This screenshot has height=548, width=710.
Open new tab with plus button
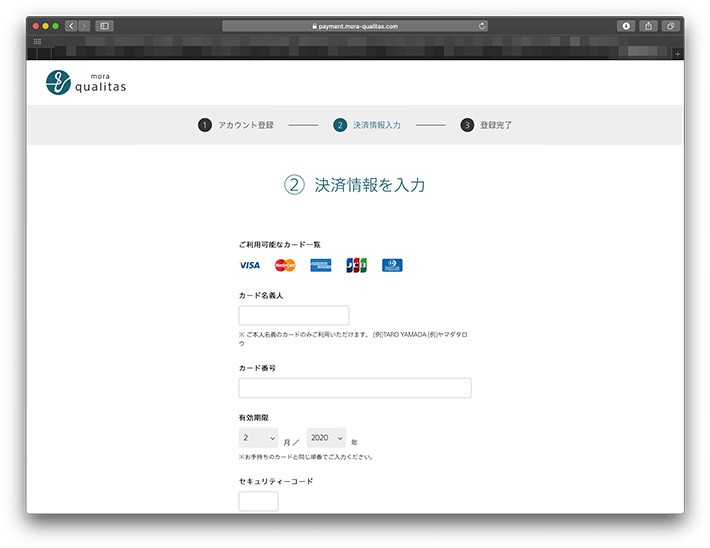click(677, 53)
